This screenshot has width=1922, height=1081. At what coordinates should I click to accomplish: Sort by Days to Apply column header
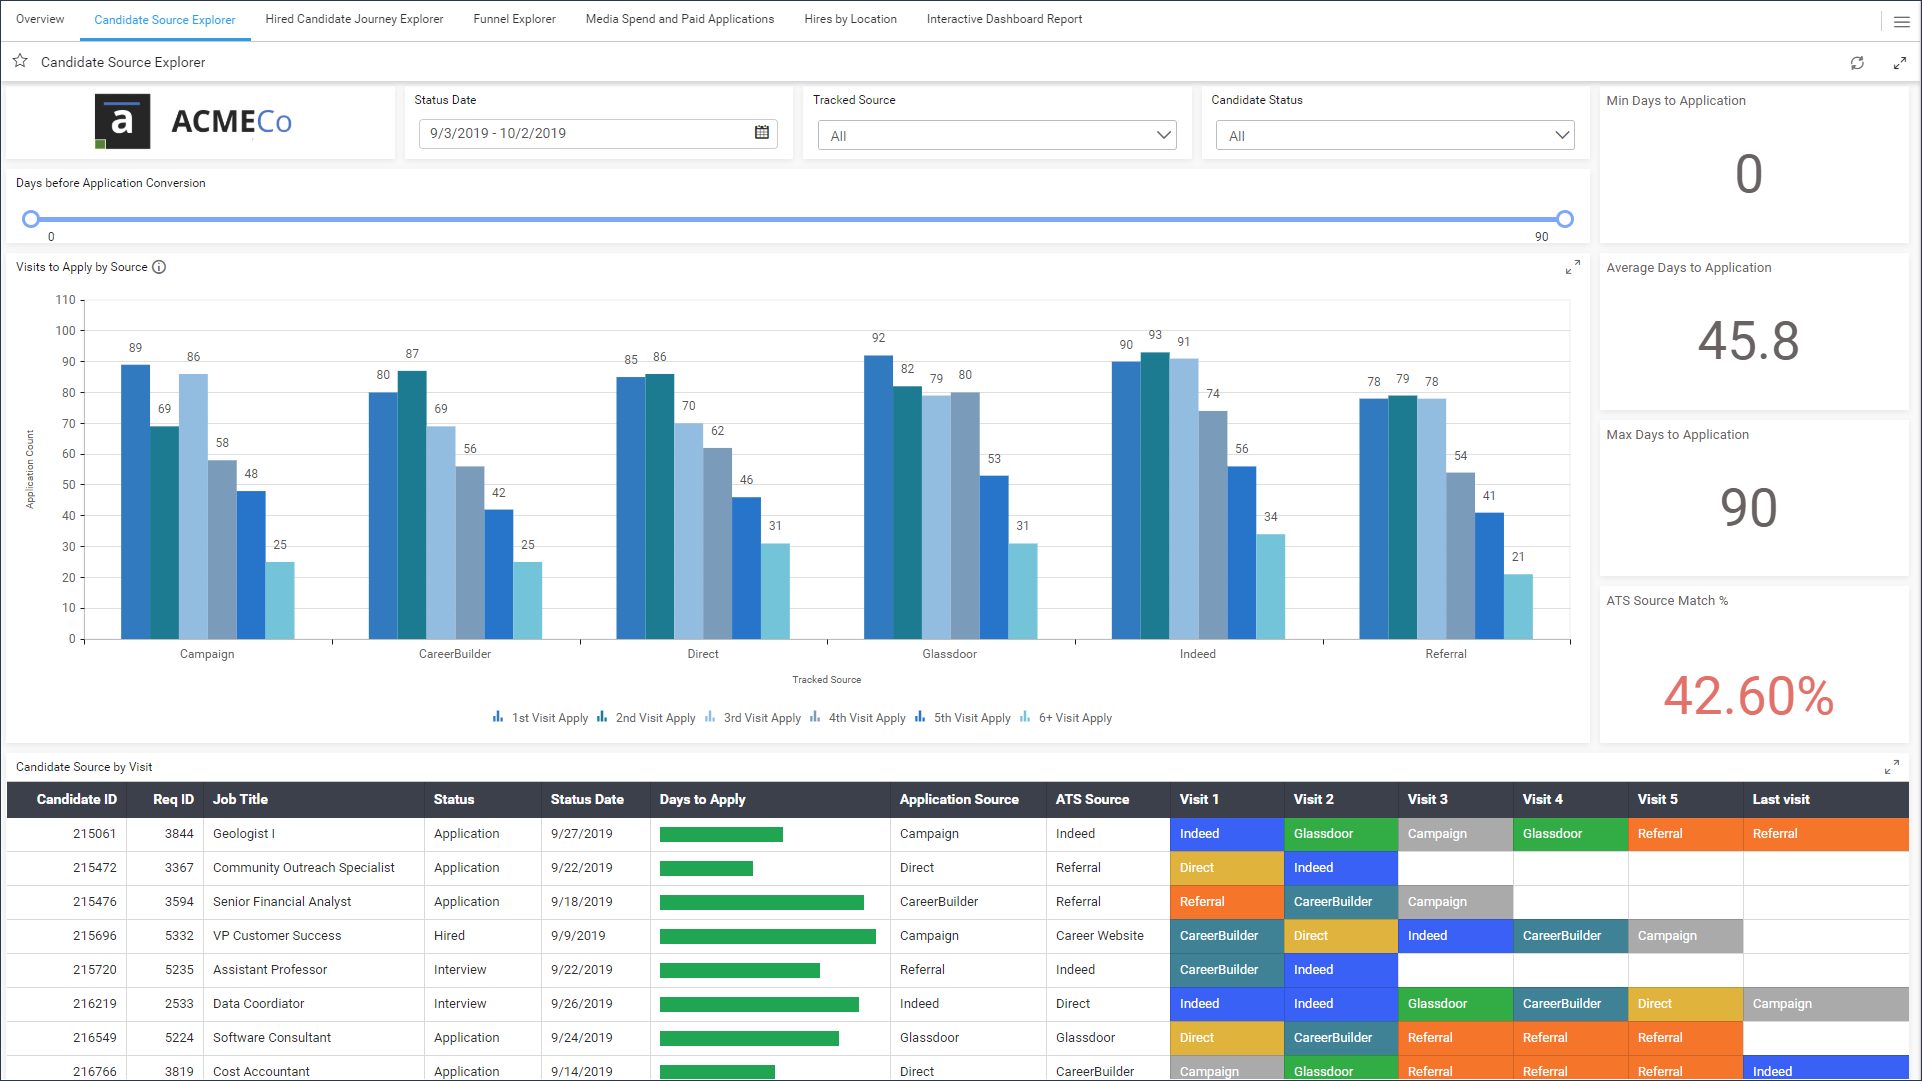[x=702, y=799]
